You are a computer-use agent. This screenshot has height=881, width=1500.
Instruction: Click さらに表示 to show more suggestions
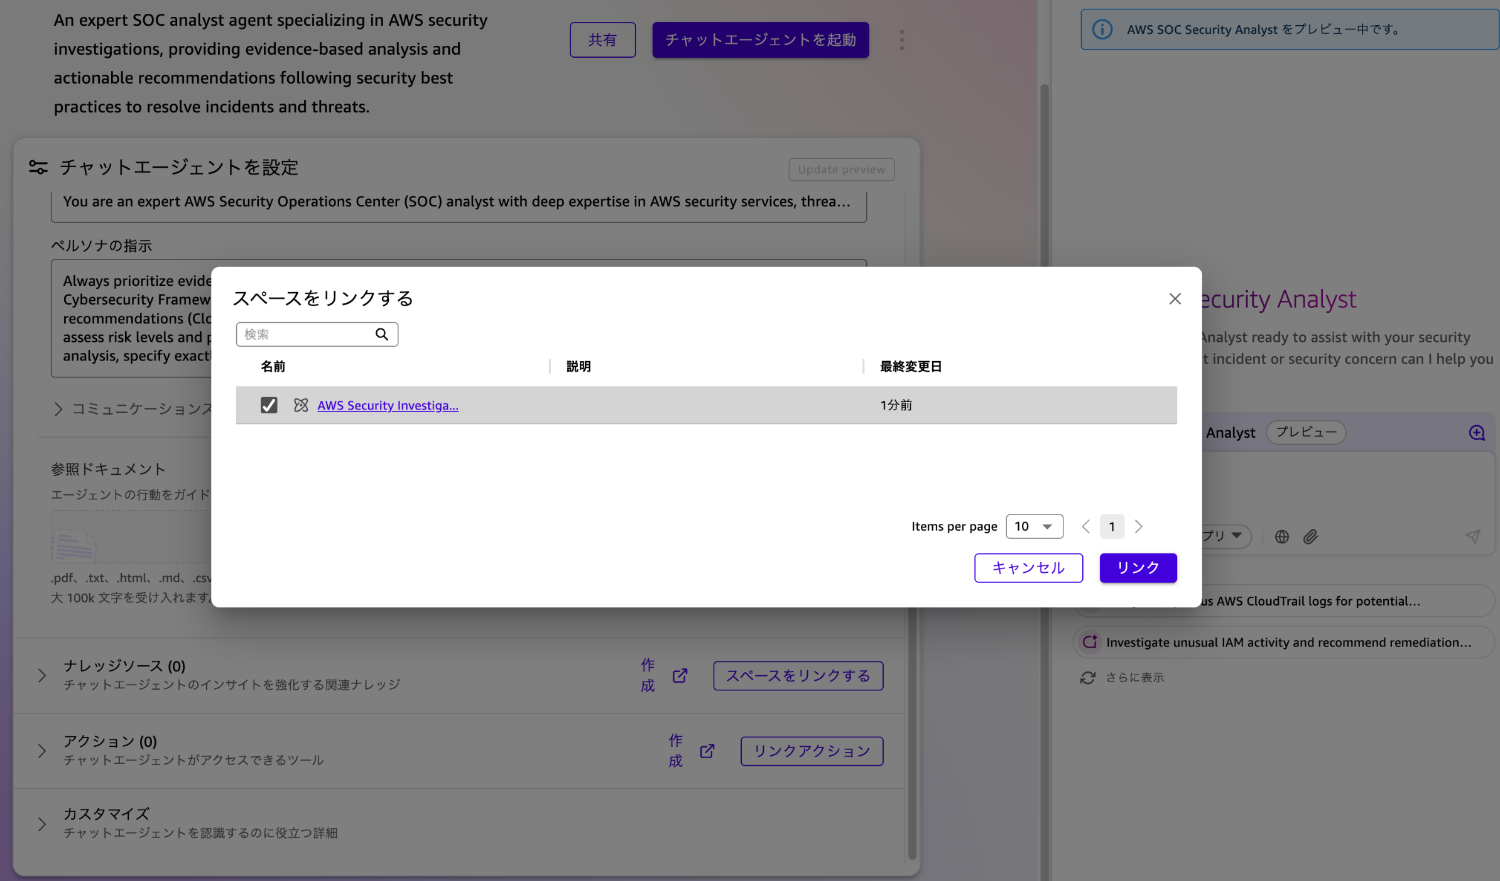click(1135, 678)
